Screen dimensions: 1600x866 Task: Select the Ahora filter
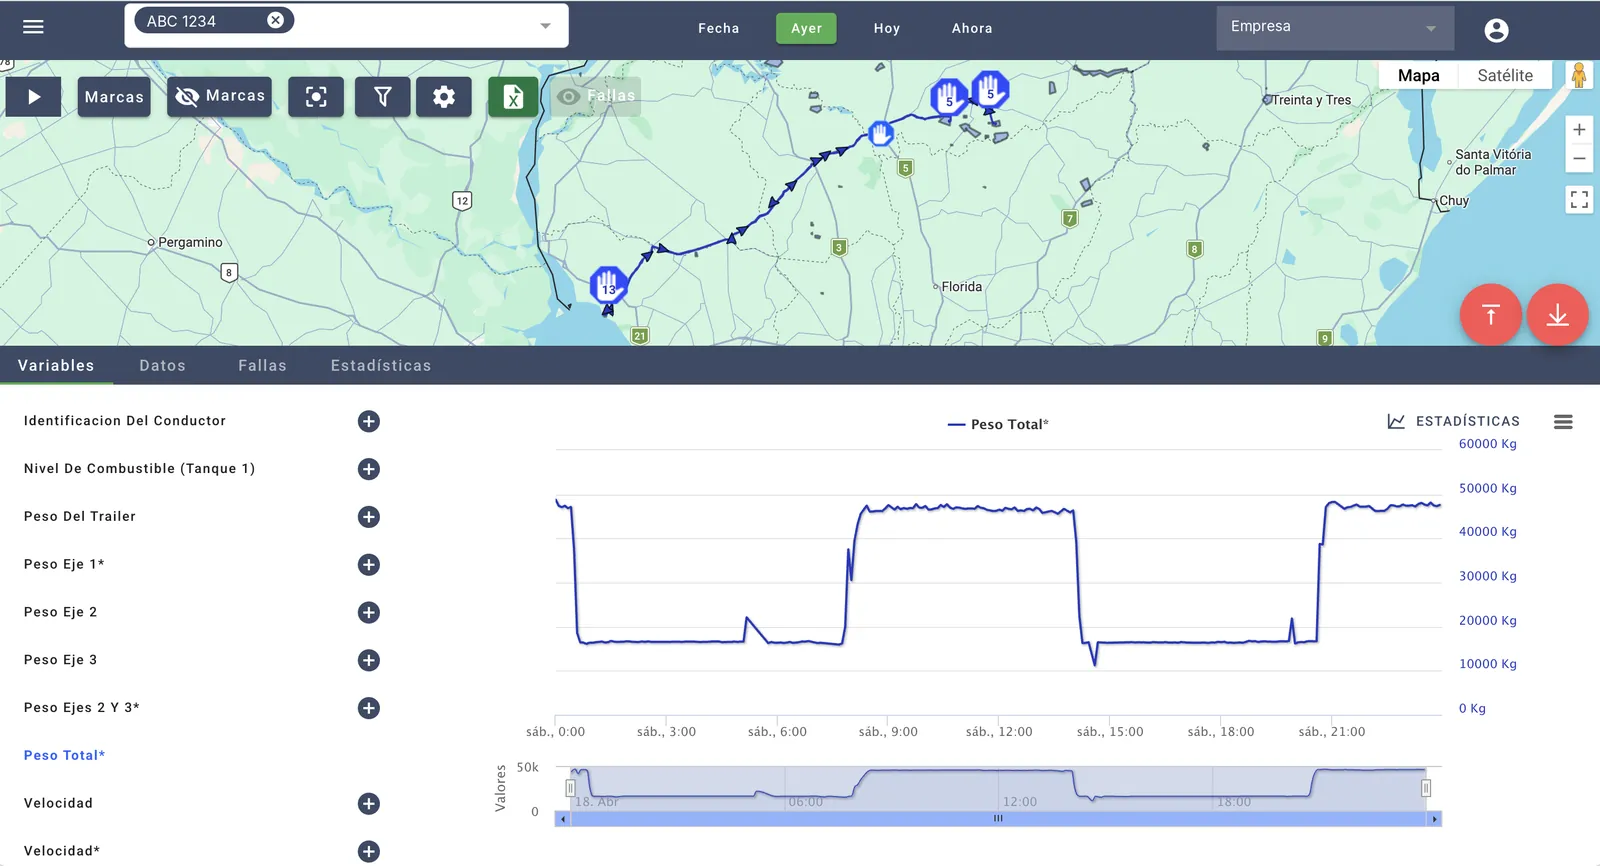click(972, 28)
